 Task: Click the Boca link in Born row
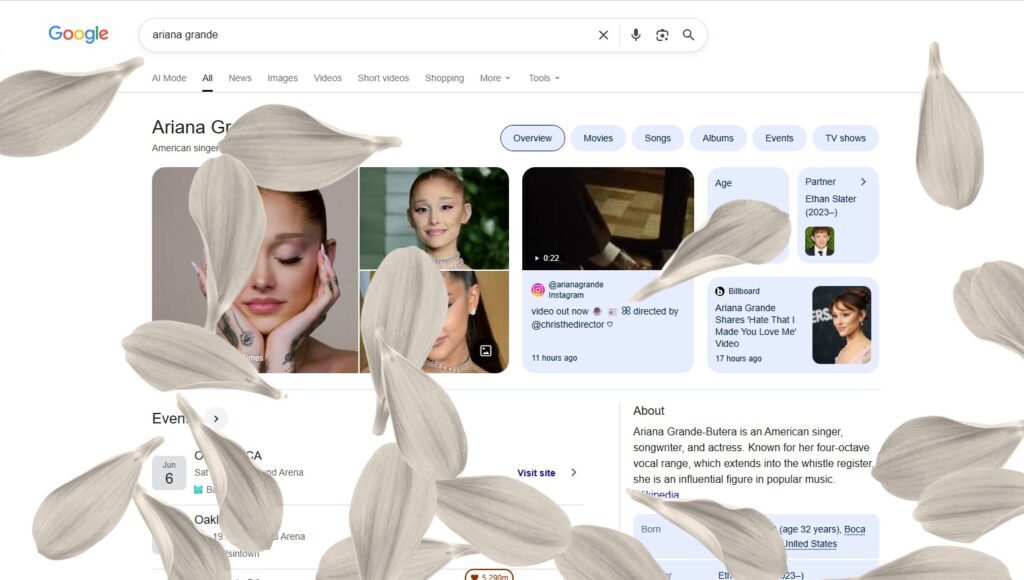854,530
